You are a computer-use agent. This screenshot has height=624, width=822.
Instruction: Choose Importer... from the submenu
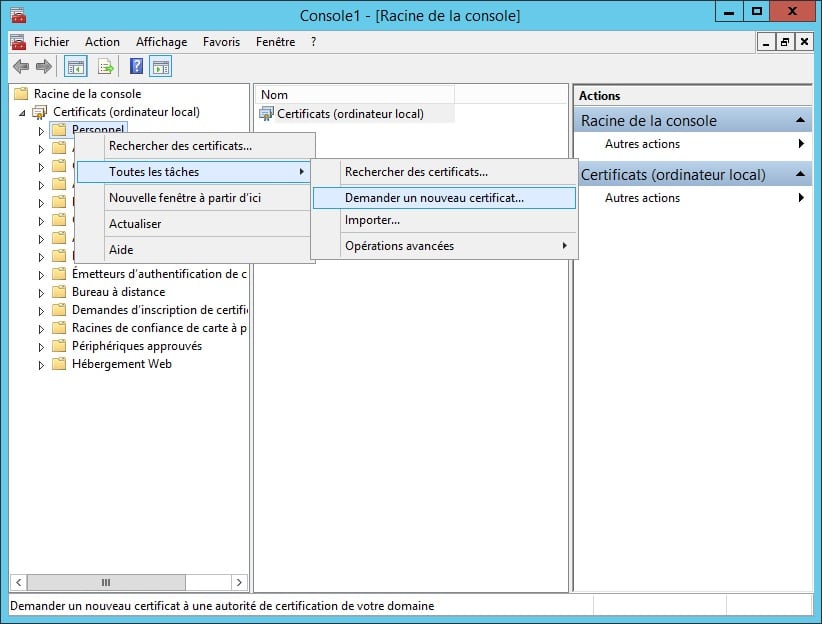point(372,220)
